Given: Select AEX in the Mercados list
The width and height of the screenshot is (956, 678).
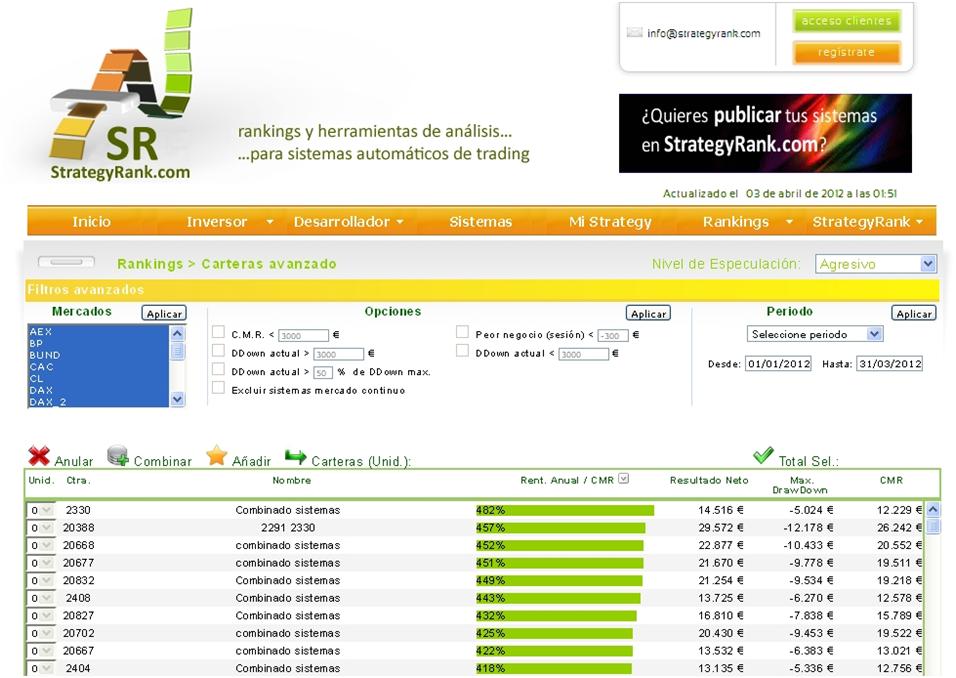Looking at the screenshot, I should 98,332.
